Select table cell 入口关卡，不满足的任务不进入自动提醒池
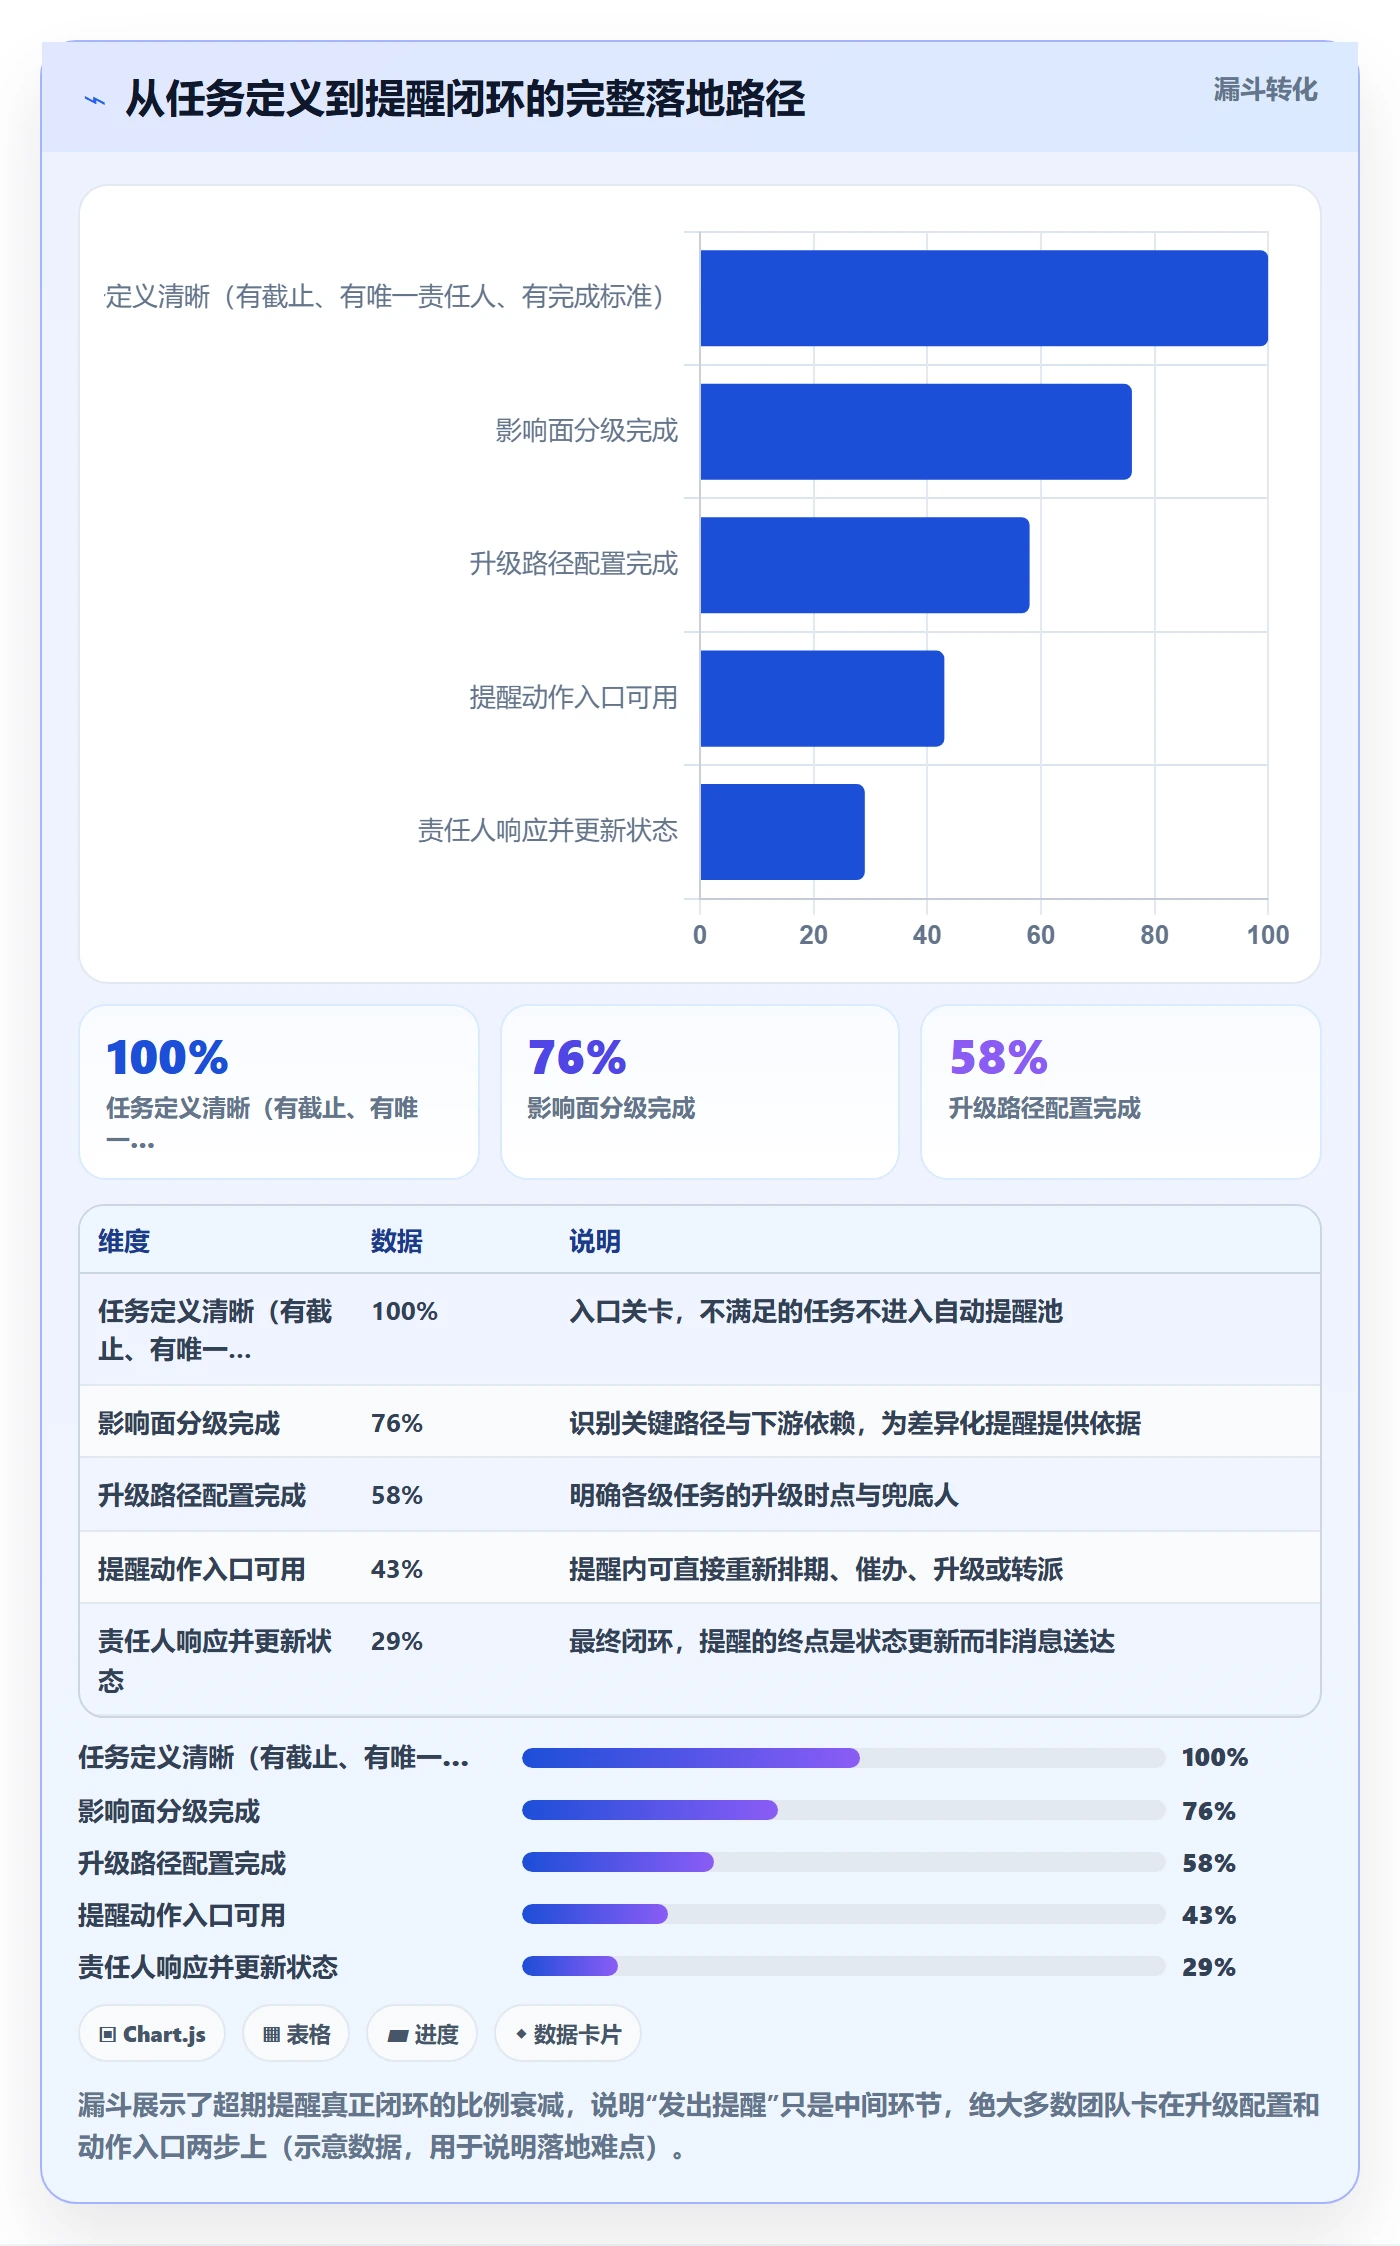The image size is (1400, 2246). (816, 1311)
